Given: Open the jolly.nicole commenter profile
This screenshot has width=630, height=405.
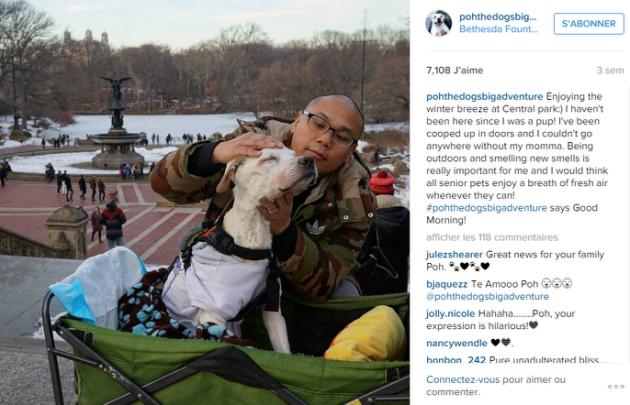Looking at the screenshot, I should coord(450,314).
